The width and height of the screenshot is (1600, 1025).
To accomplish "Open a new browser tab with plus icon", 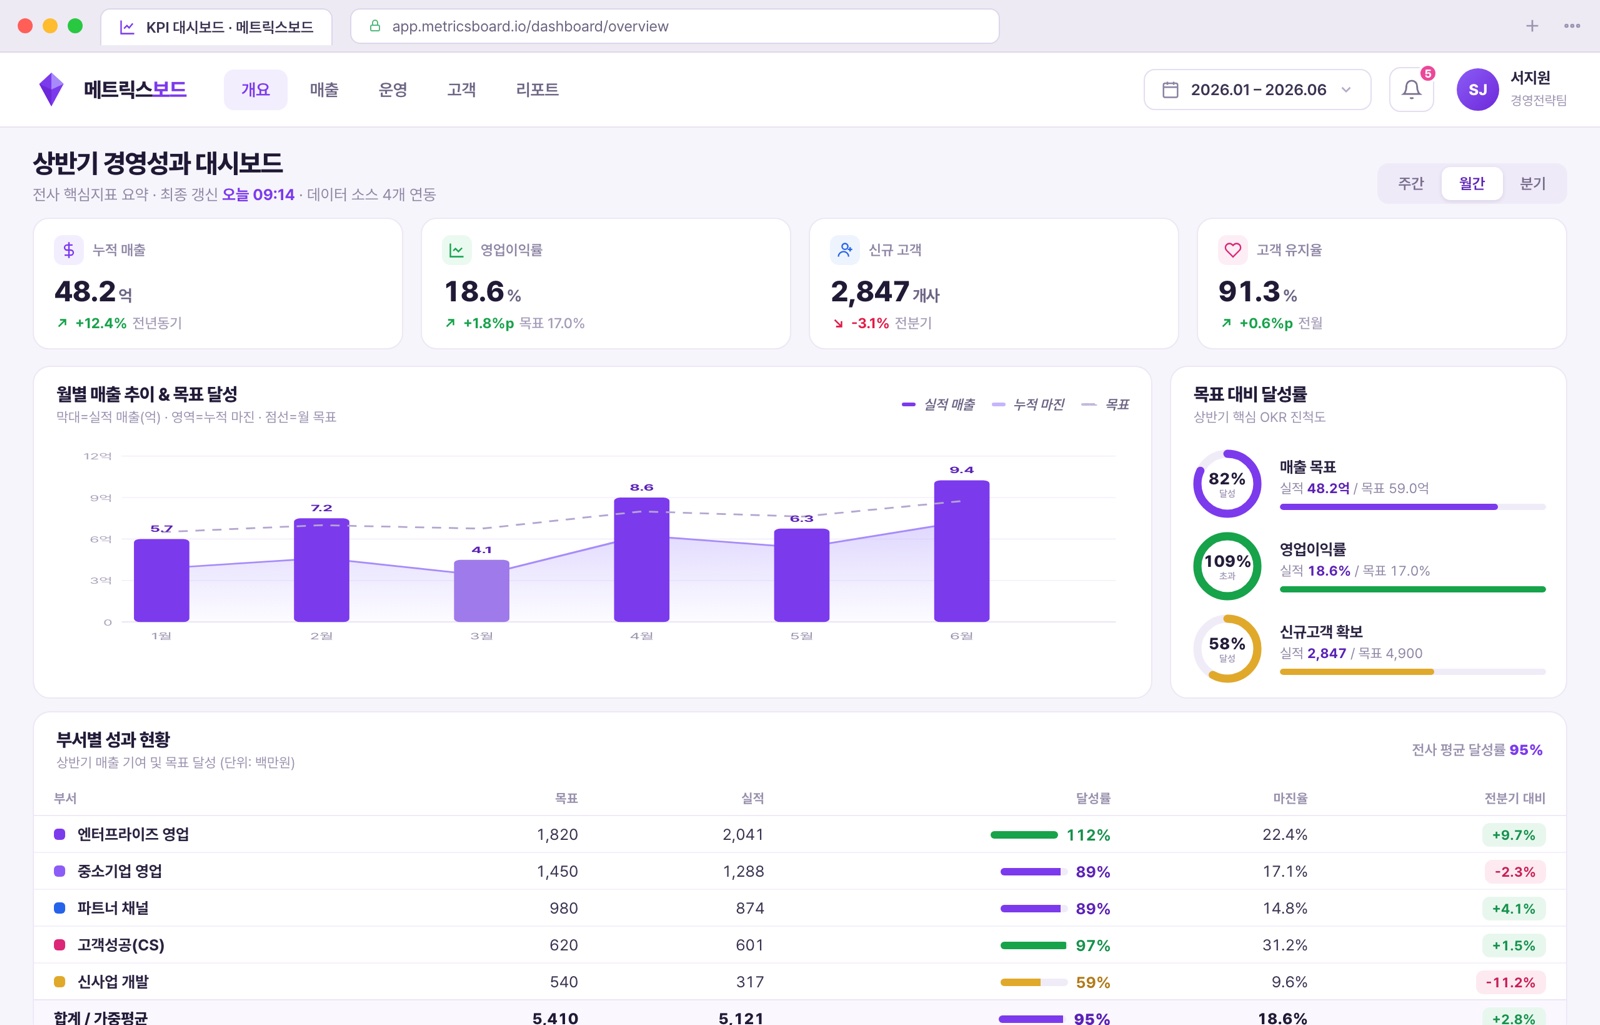I will 1532,26.
